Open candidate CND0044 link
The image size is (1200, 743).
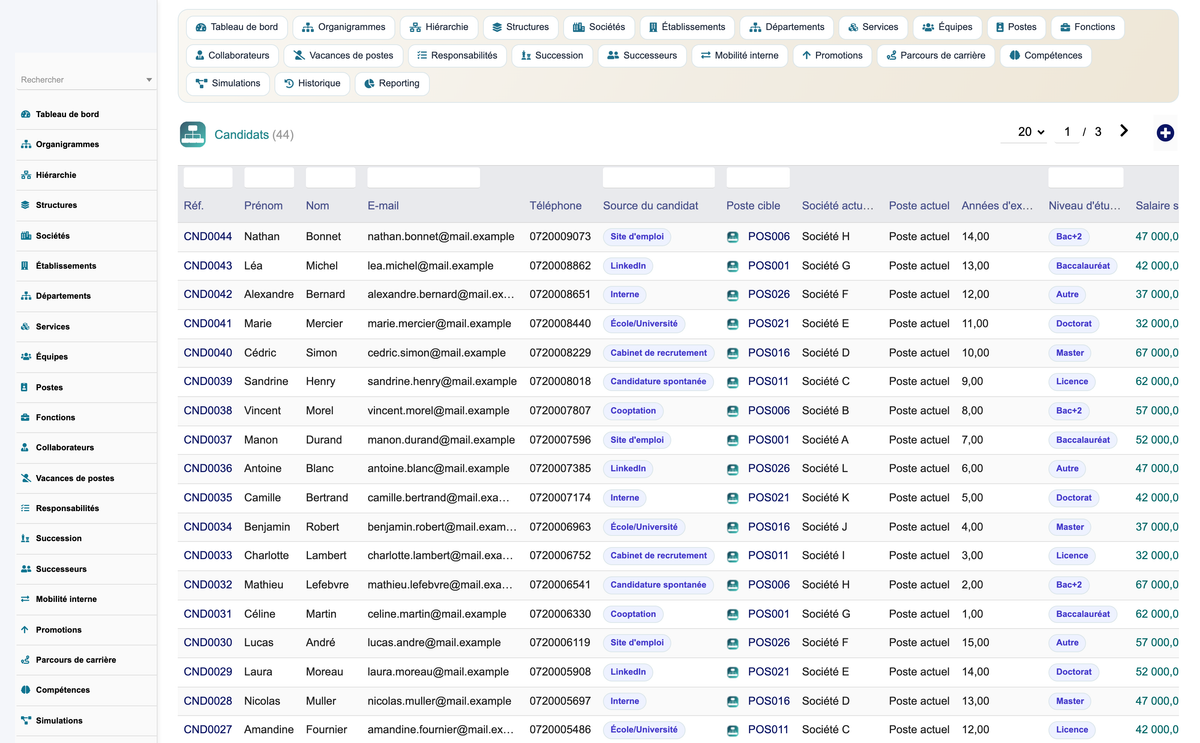[208, 237]
